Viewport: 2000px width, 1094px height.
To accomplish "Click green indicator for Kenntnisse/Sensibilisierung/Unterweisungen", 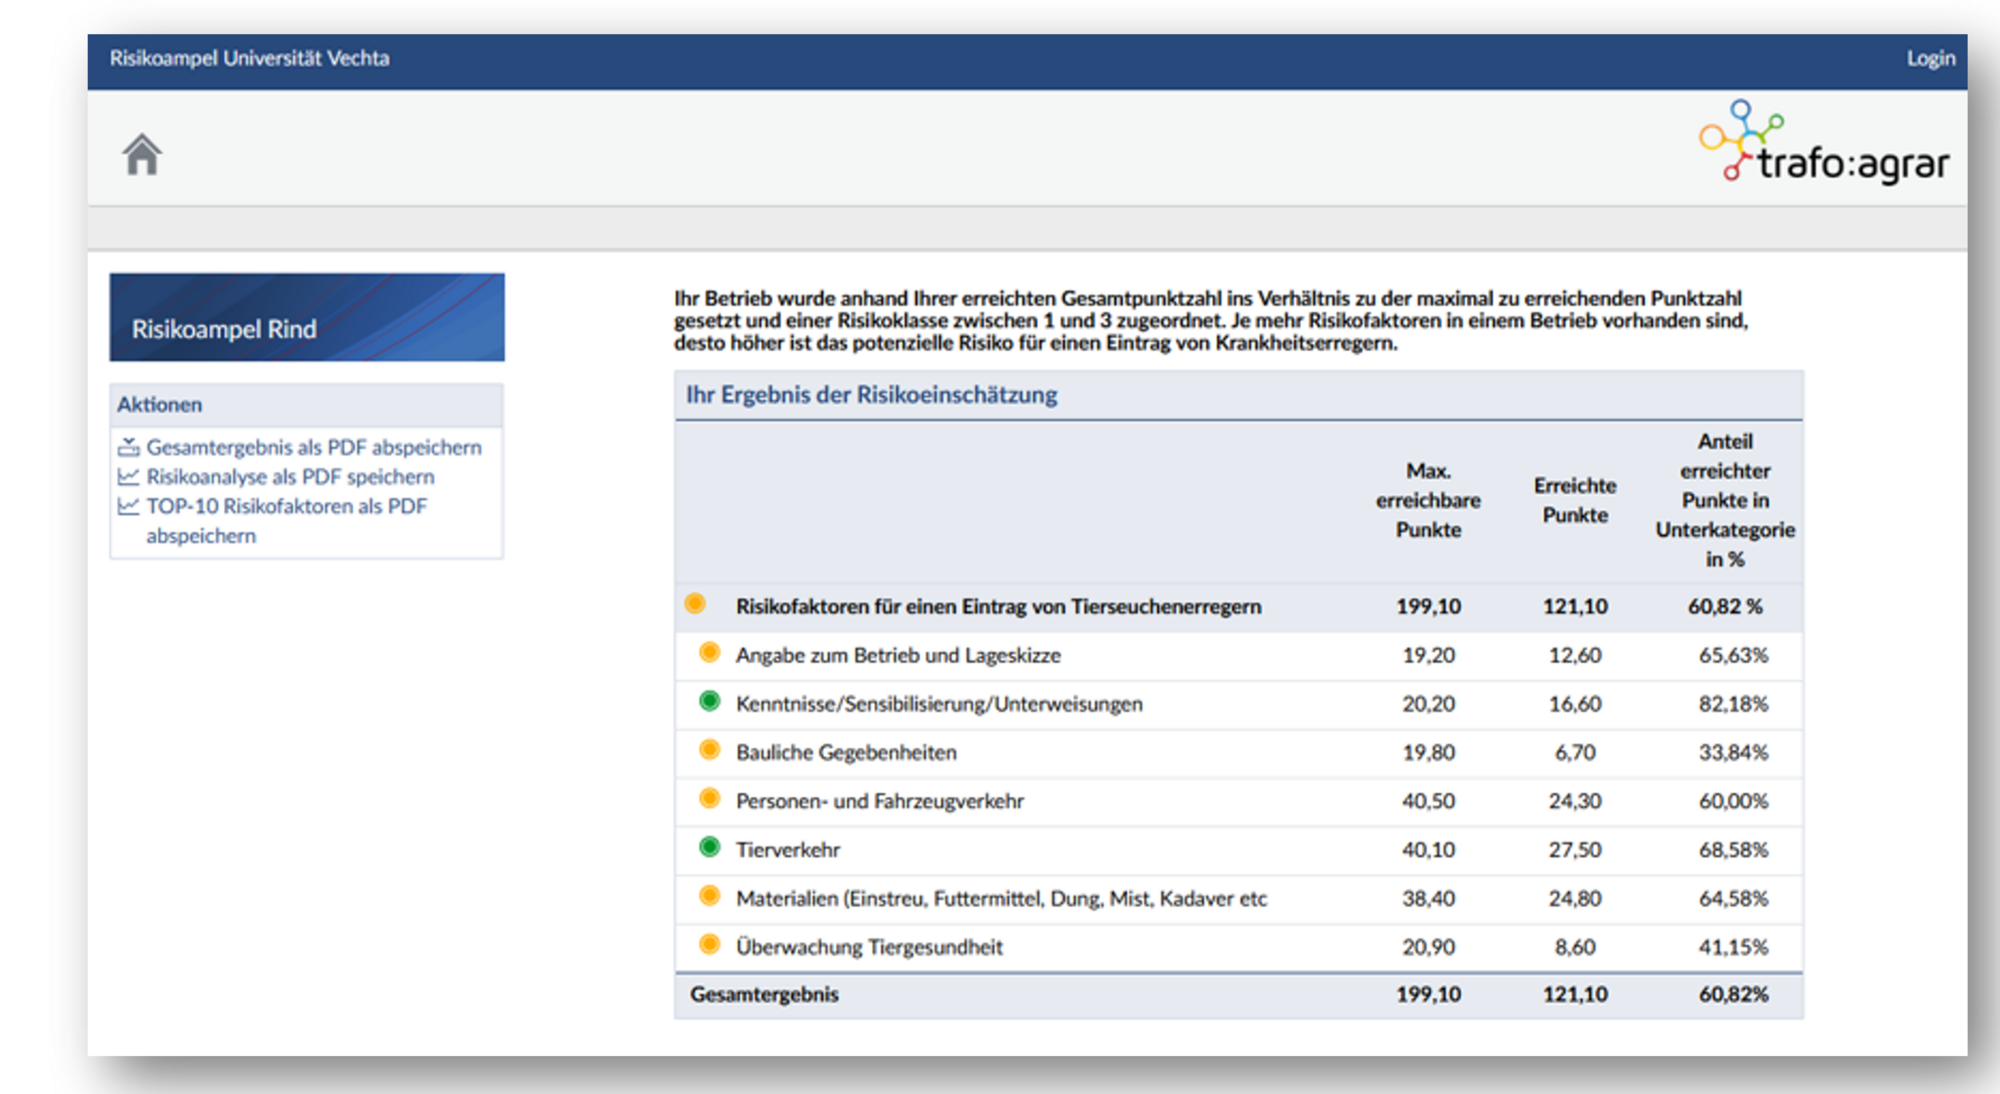I will (x=709, y=701).
